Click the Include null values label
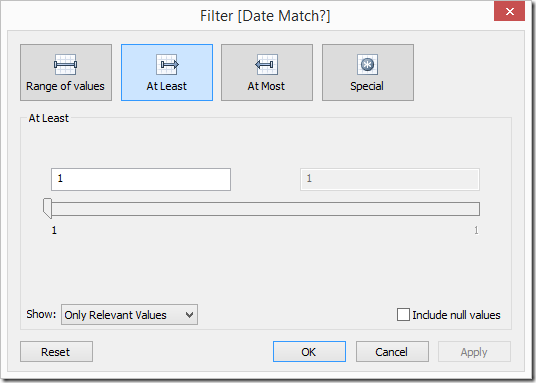The height and width of the screenshot is (383, 536). (456, 315)
